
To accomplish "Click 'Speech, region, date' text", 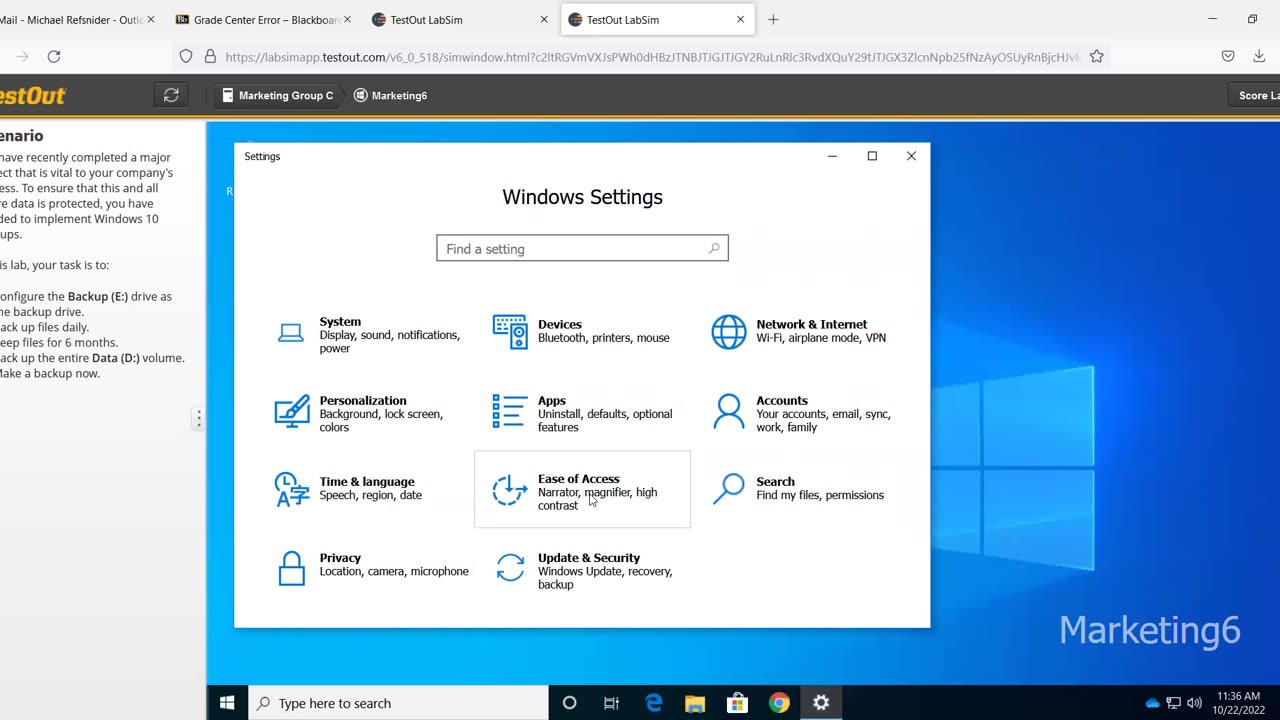I will point(371,495).
